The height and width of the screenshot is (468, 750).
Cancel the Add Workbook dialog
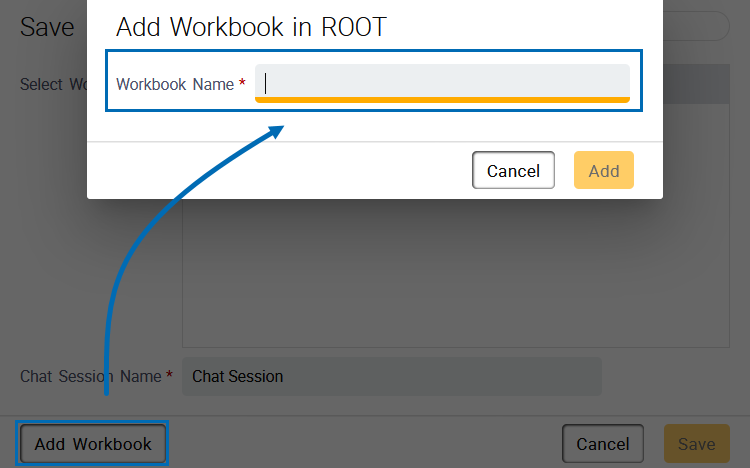click(513, 171)
